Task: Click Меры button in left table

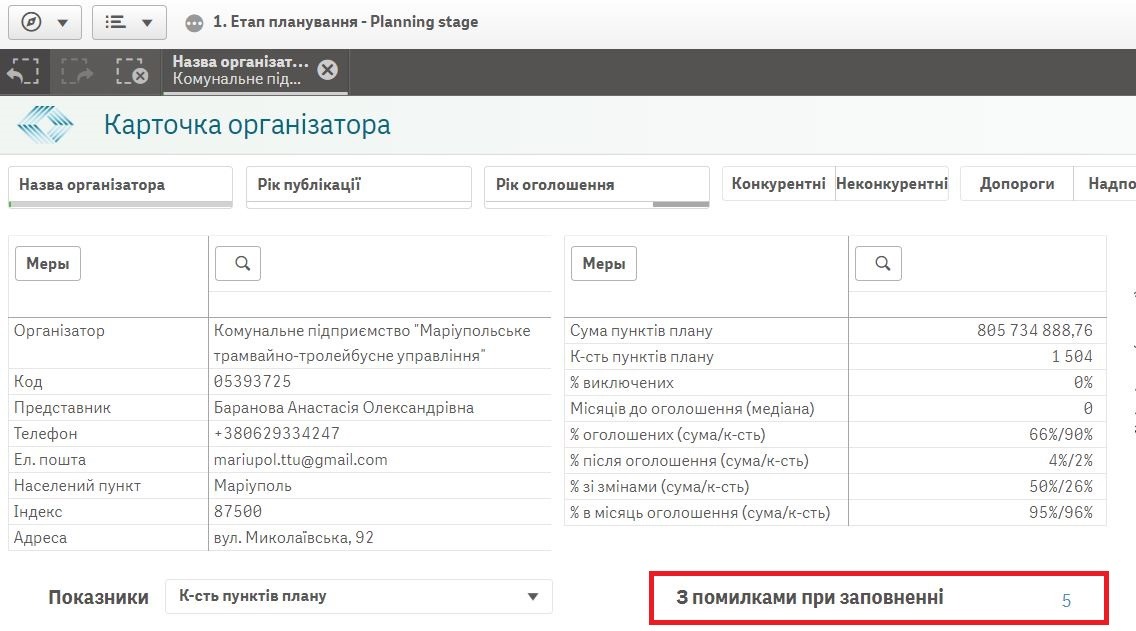Action: point(47,264)
